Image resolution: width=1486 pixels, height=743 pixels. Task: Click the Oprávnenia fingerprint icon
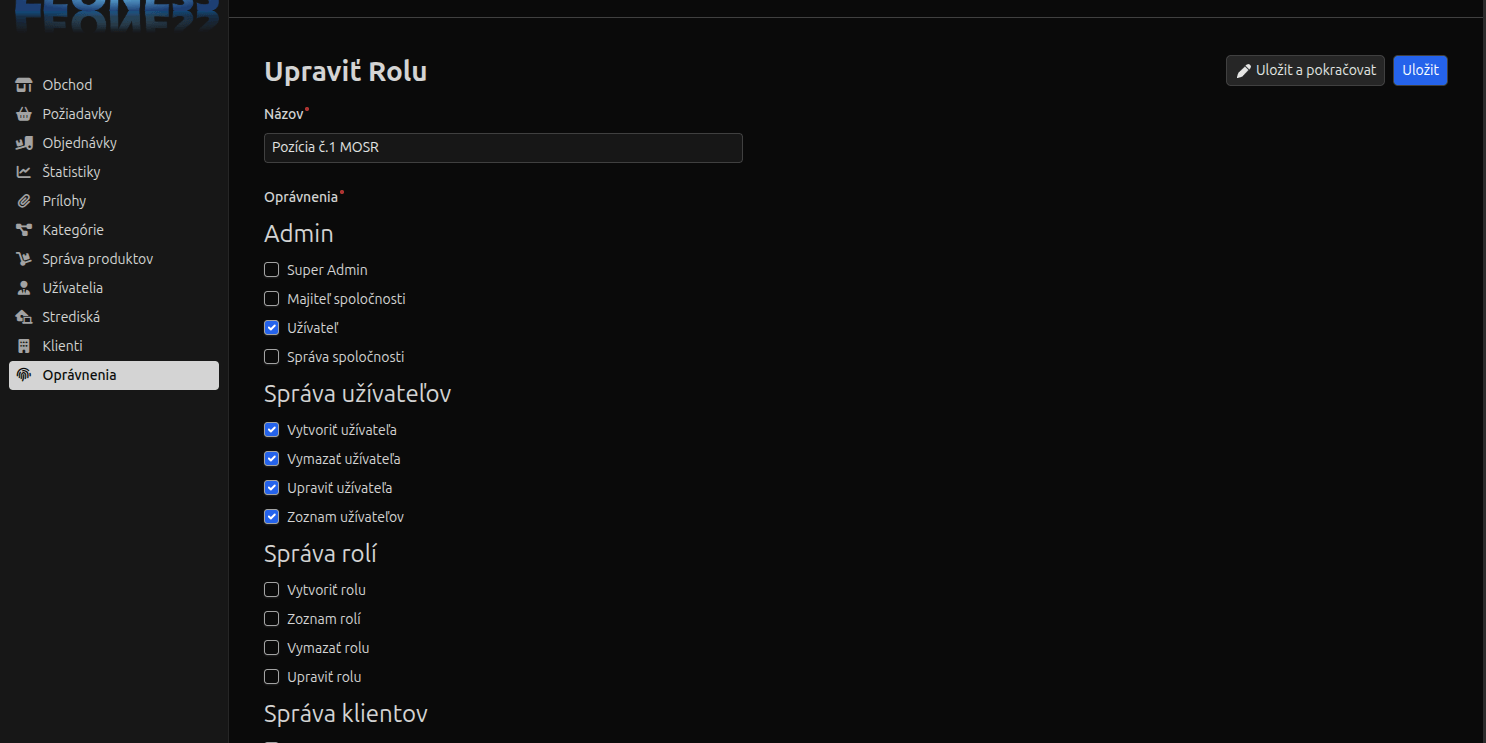coord(24,375)
